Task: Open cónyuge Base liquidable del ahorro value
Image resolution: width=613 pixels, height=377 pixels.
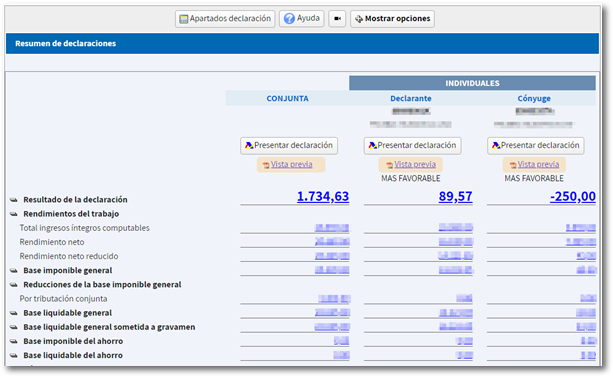Action: tap(588, 355)
